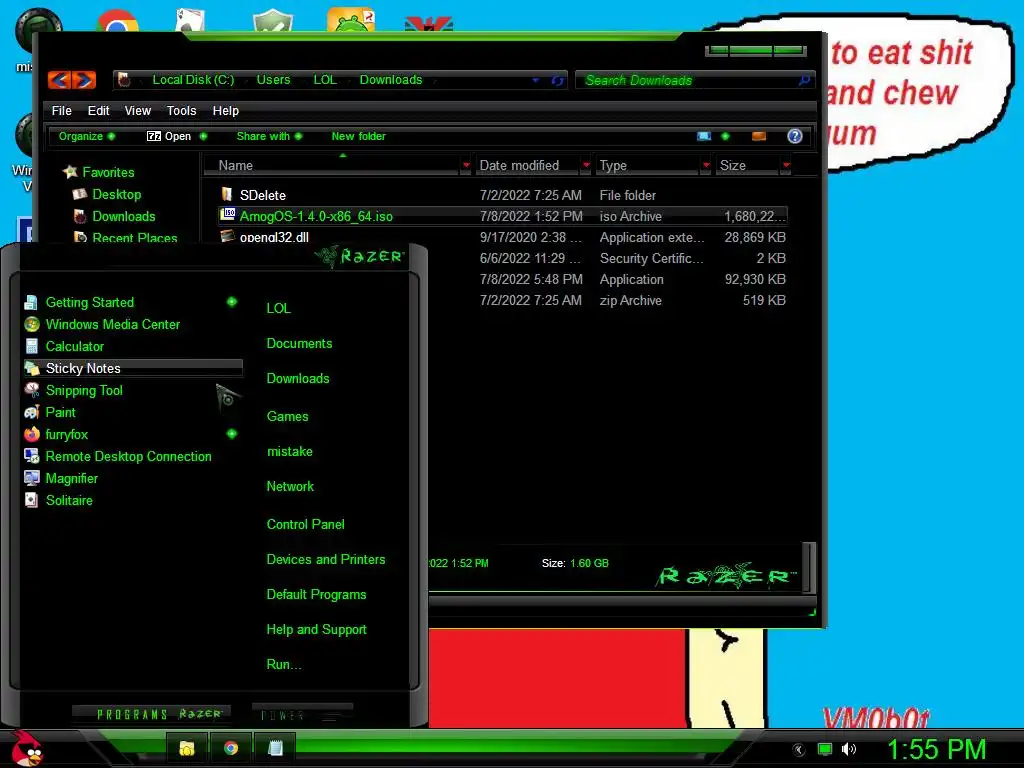The height and width of the screenshot is (768, 1024).
Task: Open the Programs Razer all programs button
Action: [x=152, y=714]
